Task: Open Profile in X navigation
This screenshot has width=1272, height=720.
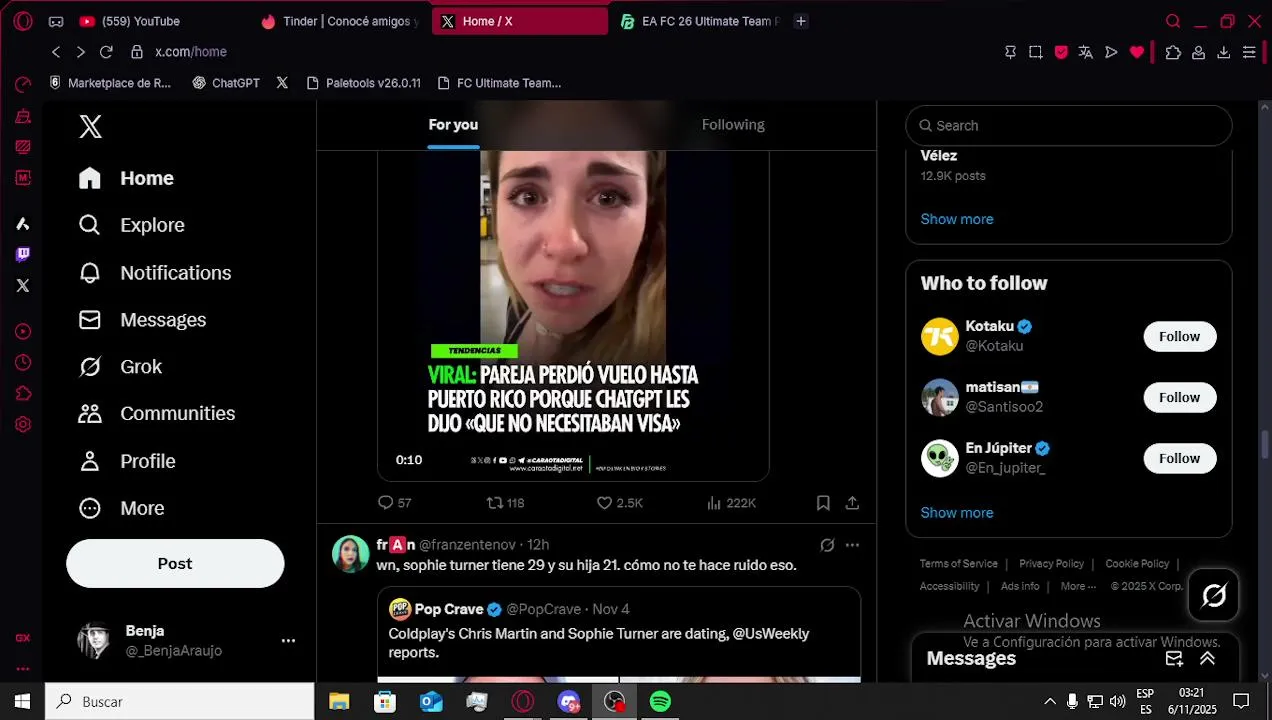Action: [x=127, y=461]
